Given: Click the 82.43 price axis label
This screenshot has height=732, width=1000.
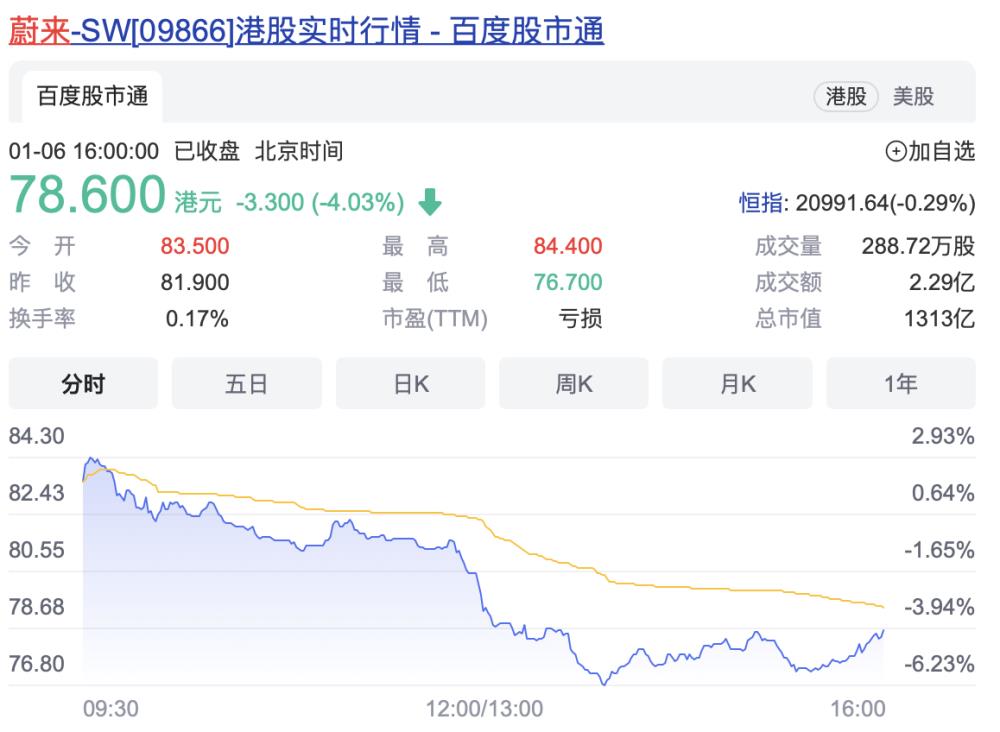Looking at the screenshot, I should [36, 493].
